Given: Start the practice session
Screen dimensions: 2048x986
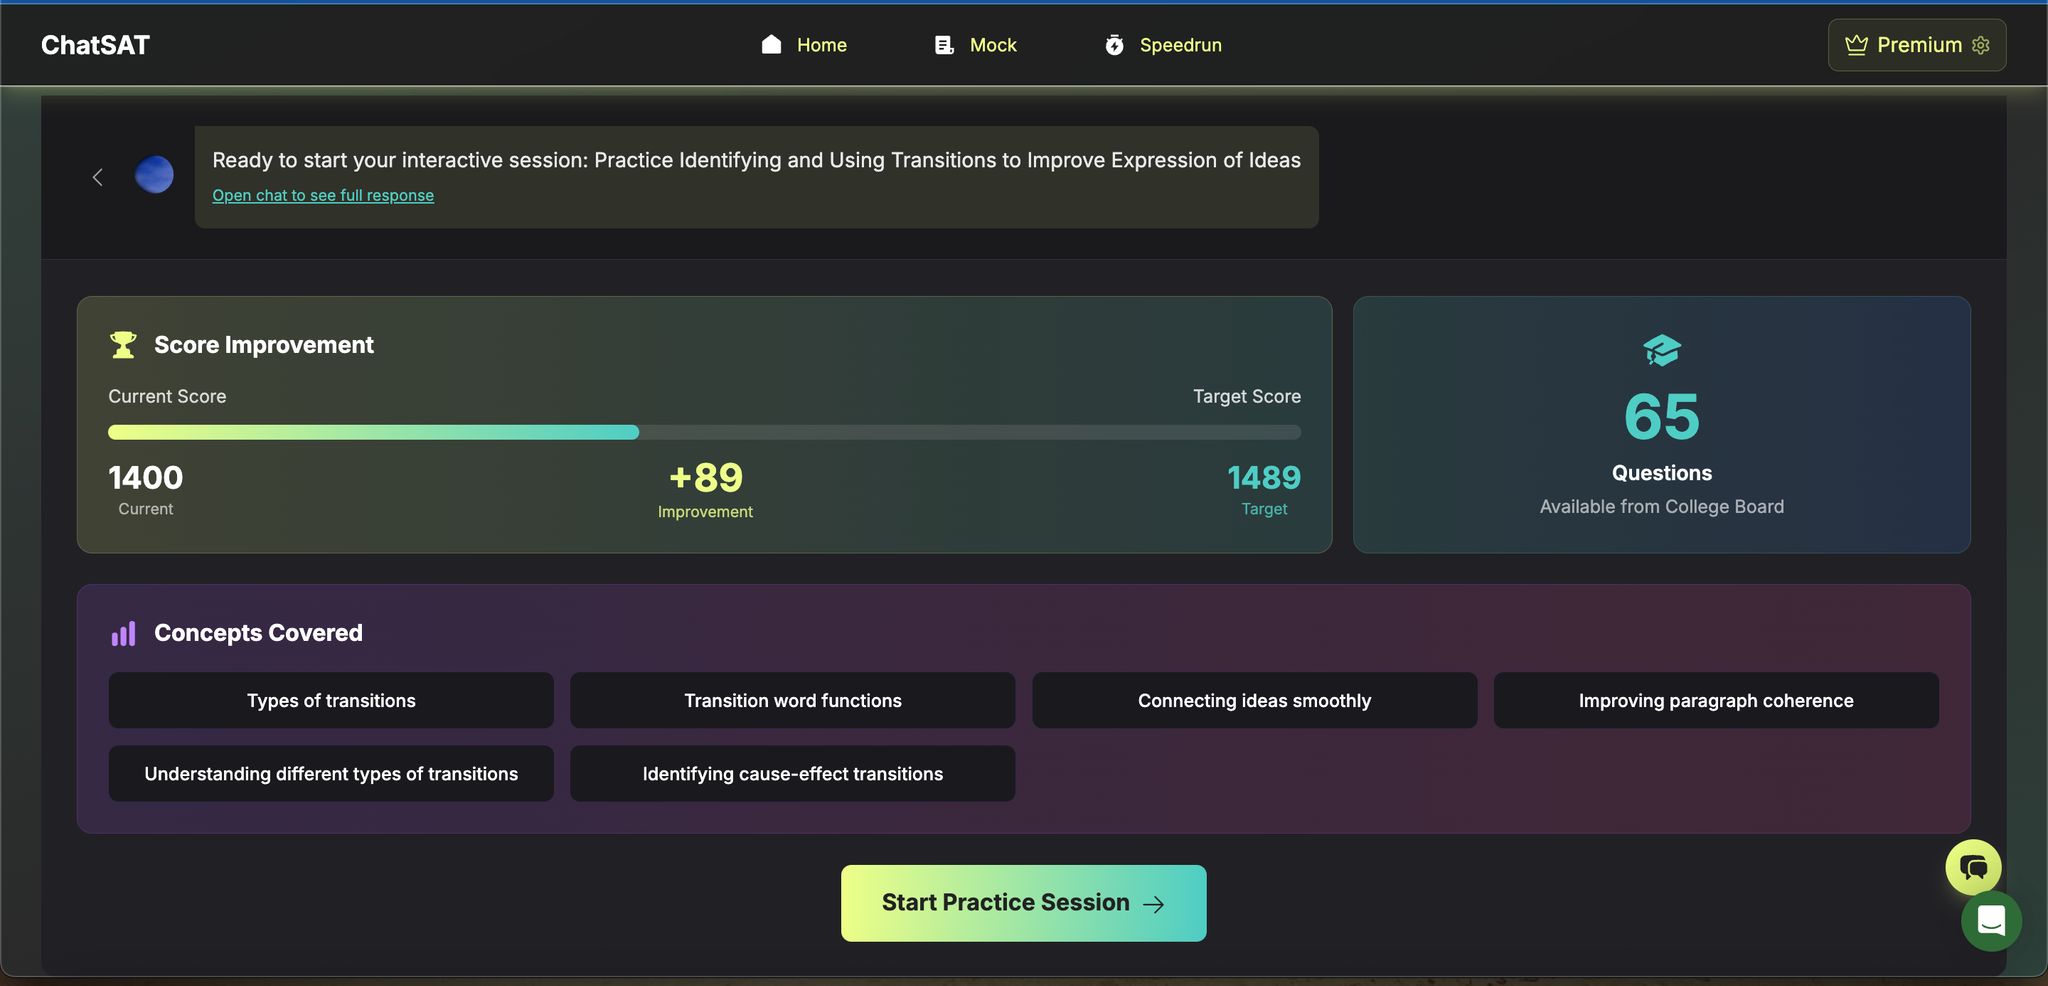Looking at the screenshot, I should [1023, 903].
